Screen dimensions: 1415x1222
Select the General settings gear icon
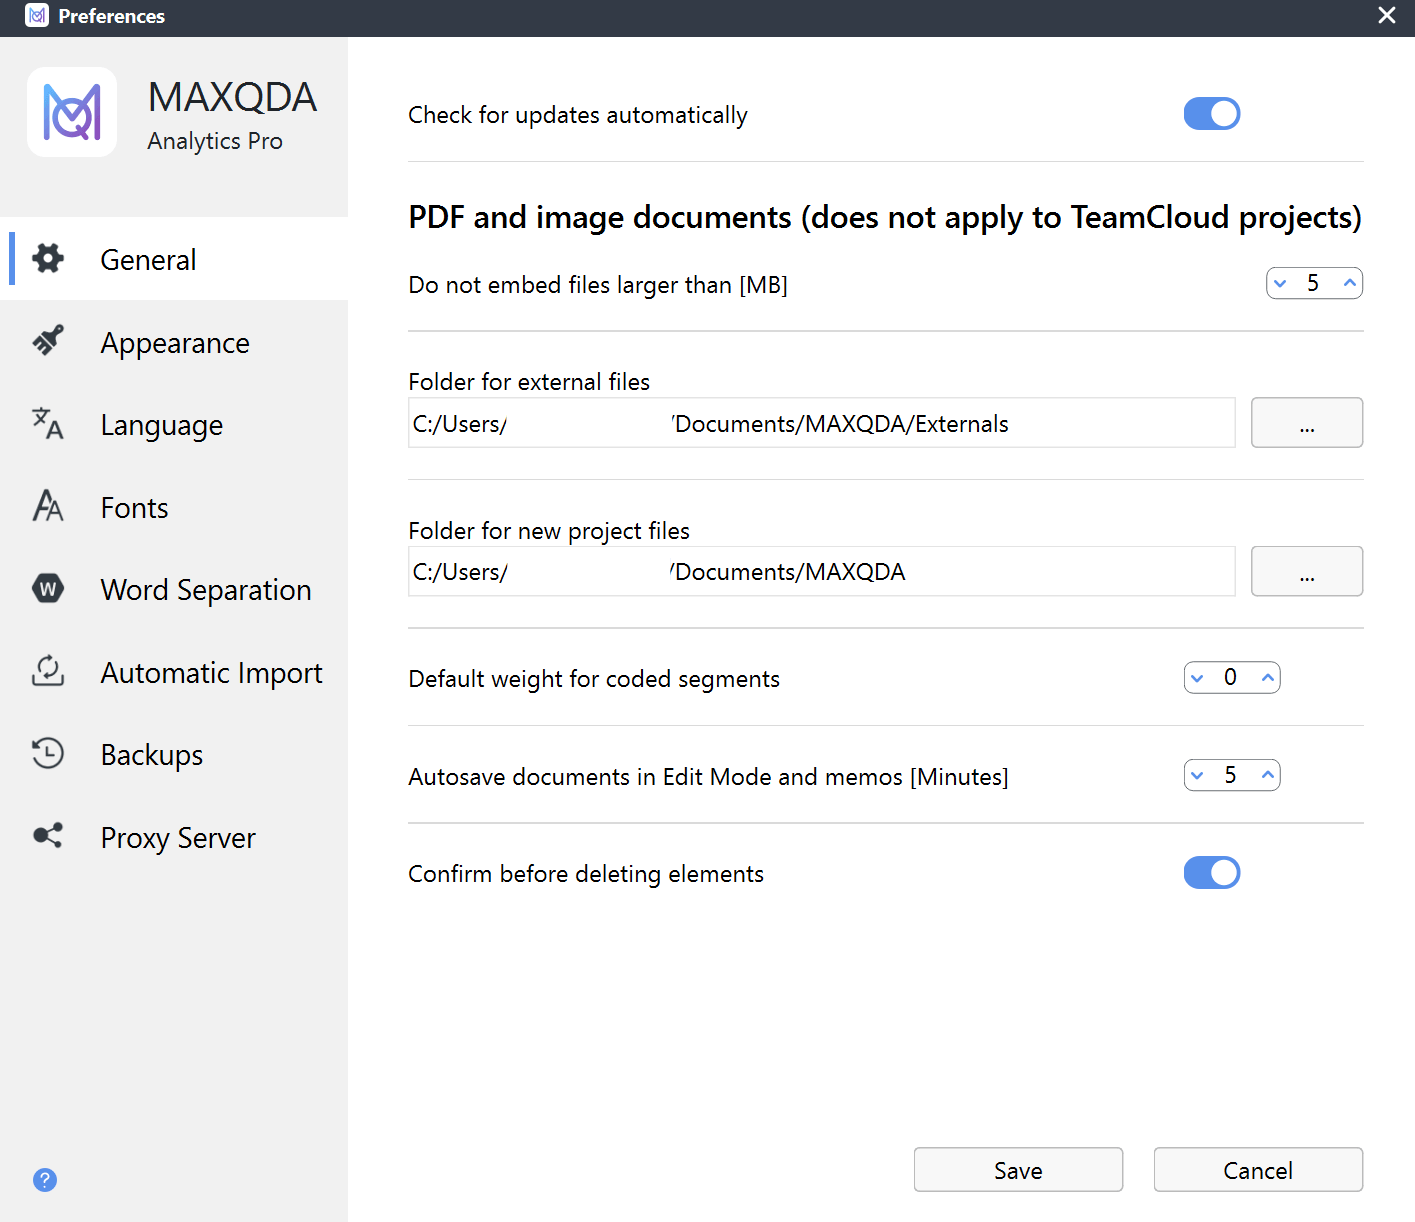tap(47, 258)
